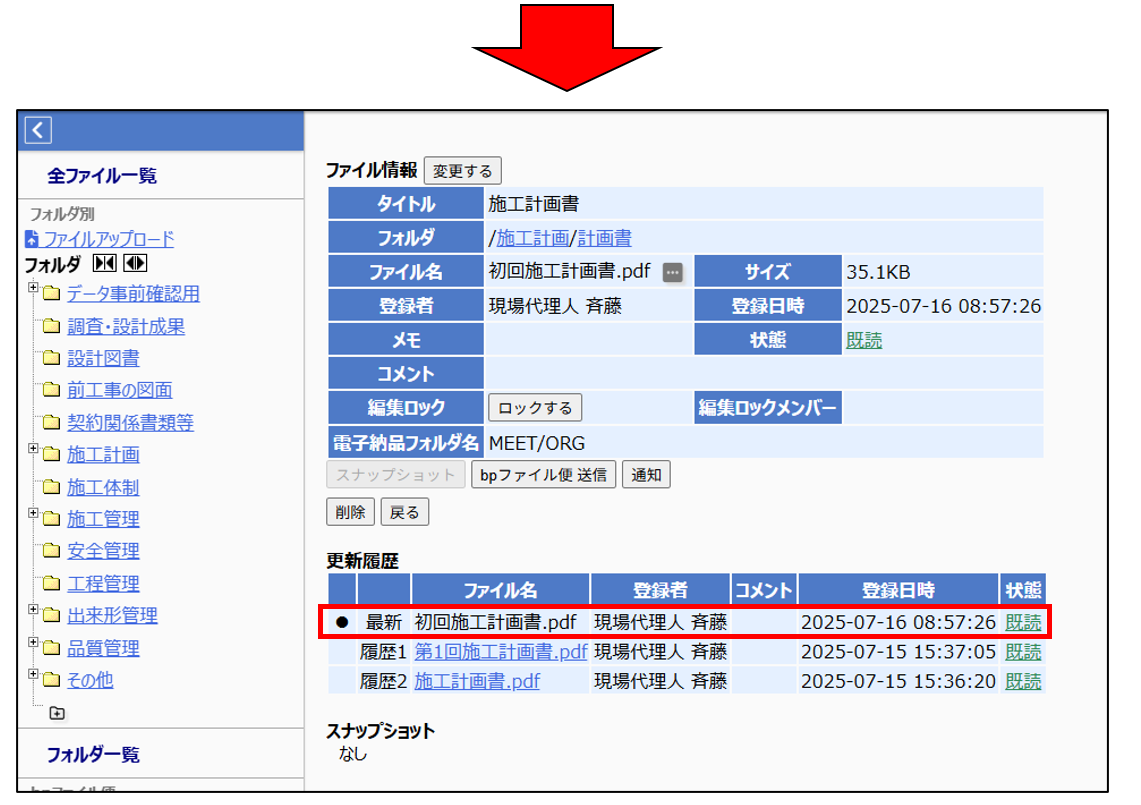This screenshot has height=805, width=1141.
Task: Expand the データ事前確認用 folder
Action: [33, 289]
